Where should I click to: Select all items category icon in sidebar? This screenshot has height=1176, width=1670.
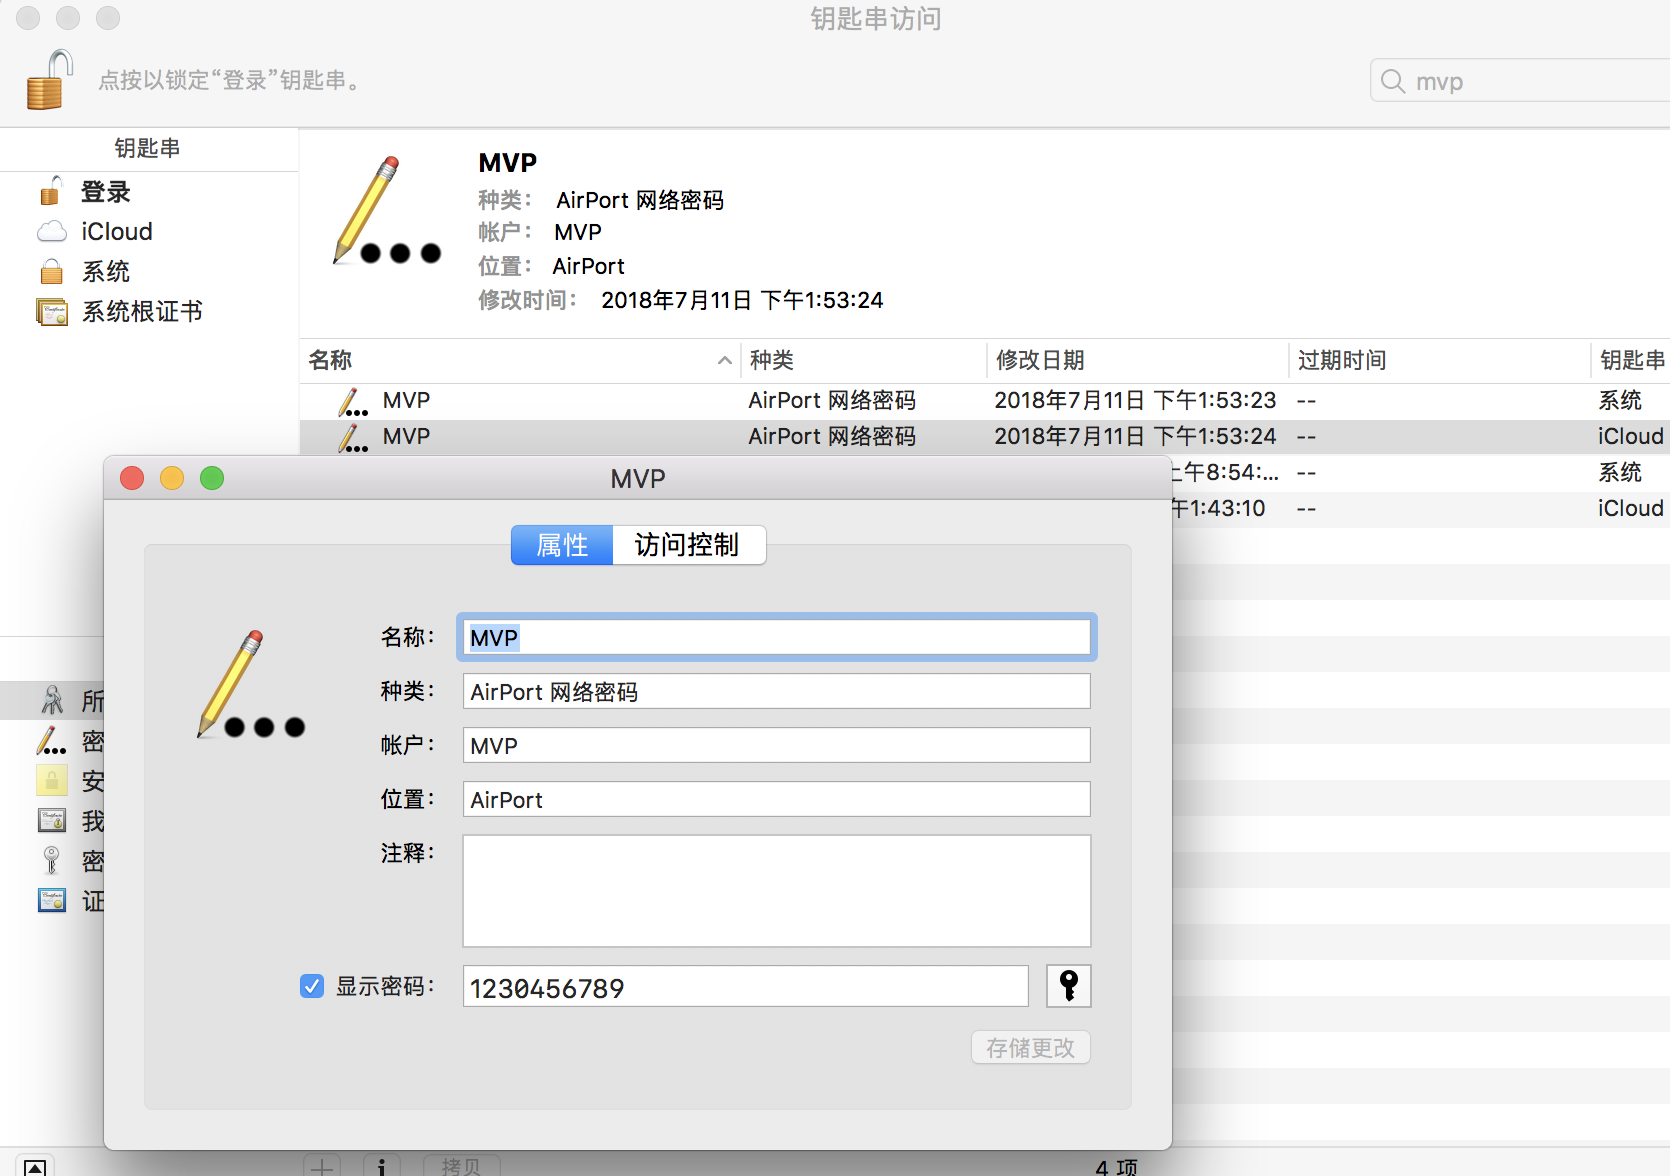tap(52, 700)
